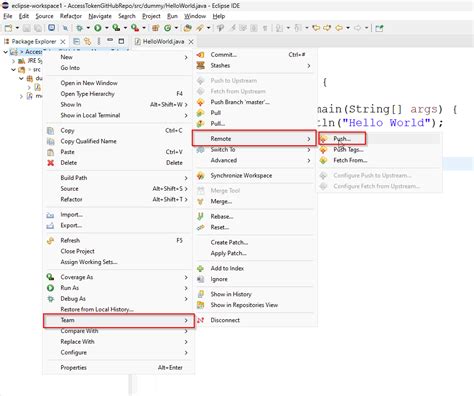Viewport: 474px width, 396px height.
Task: Click the Save All toolbar icon
Action: pos(38,28)
